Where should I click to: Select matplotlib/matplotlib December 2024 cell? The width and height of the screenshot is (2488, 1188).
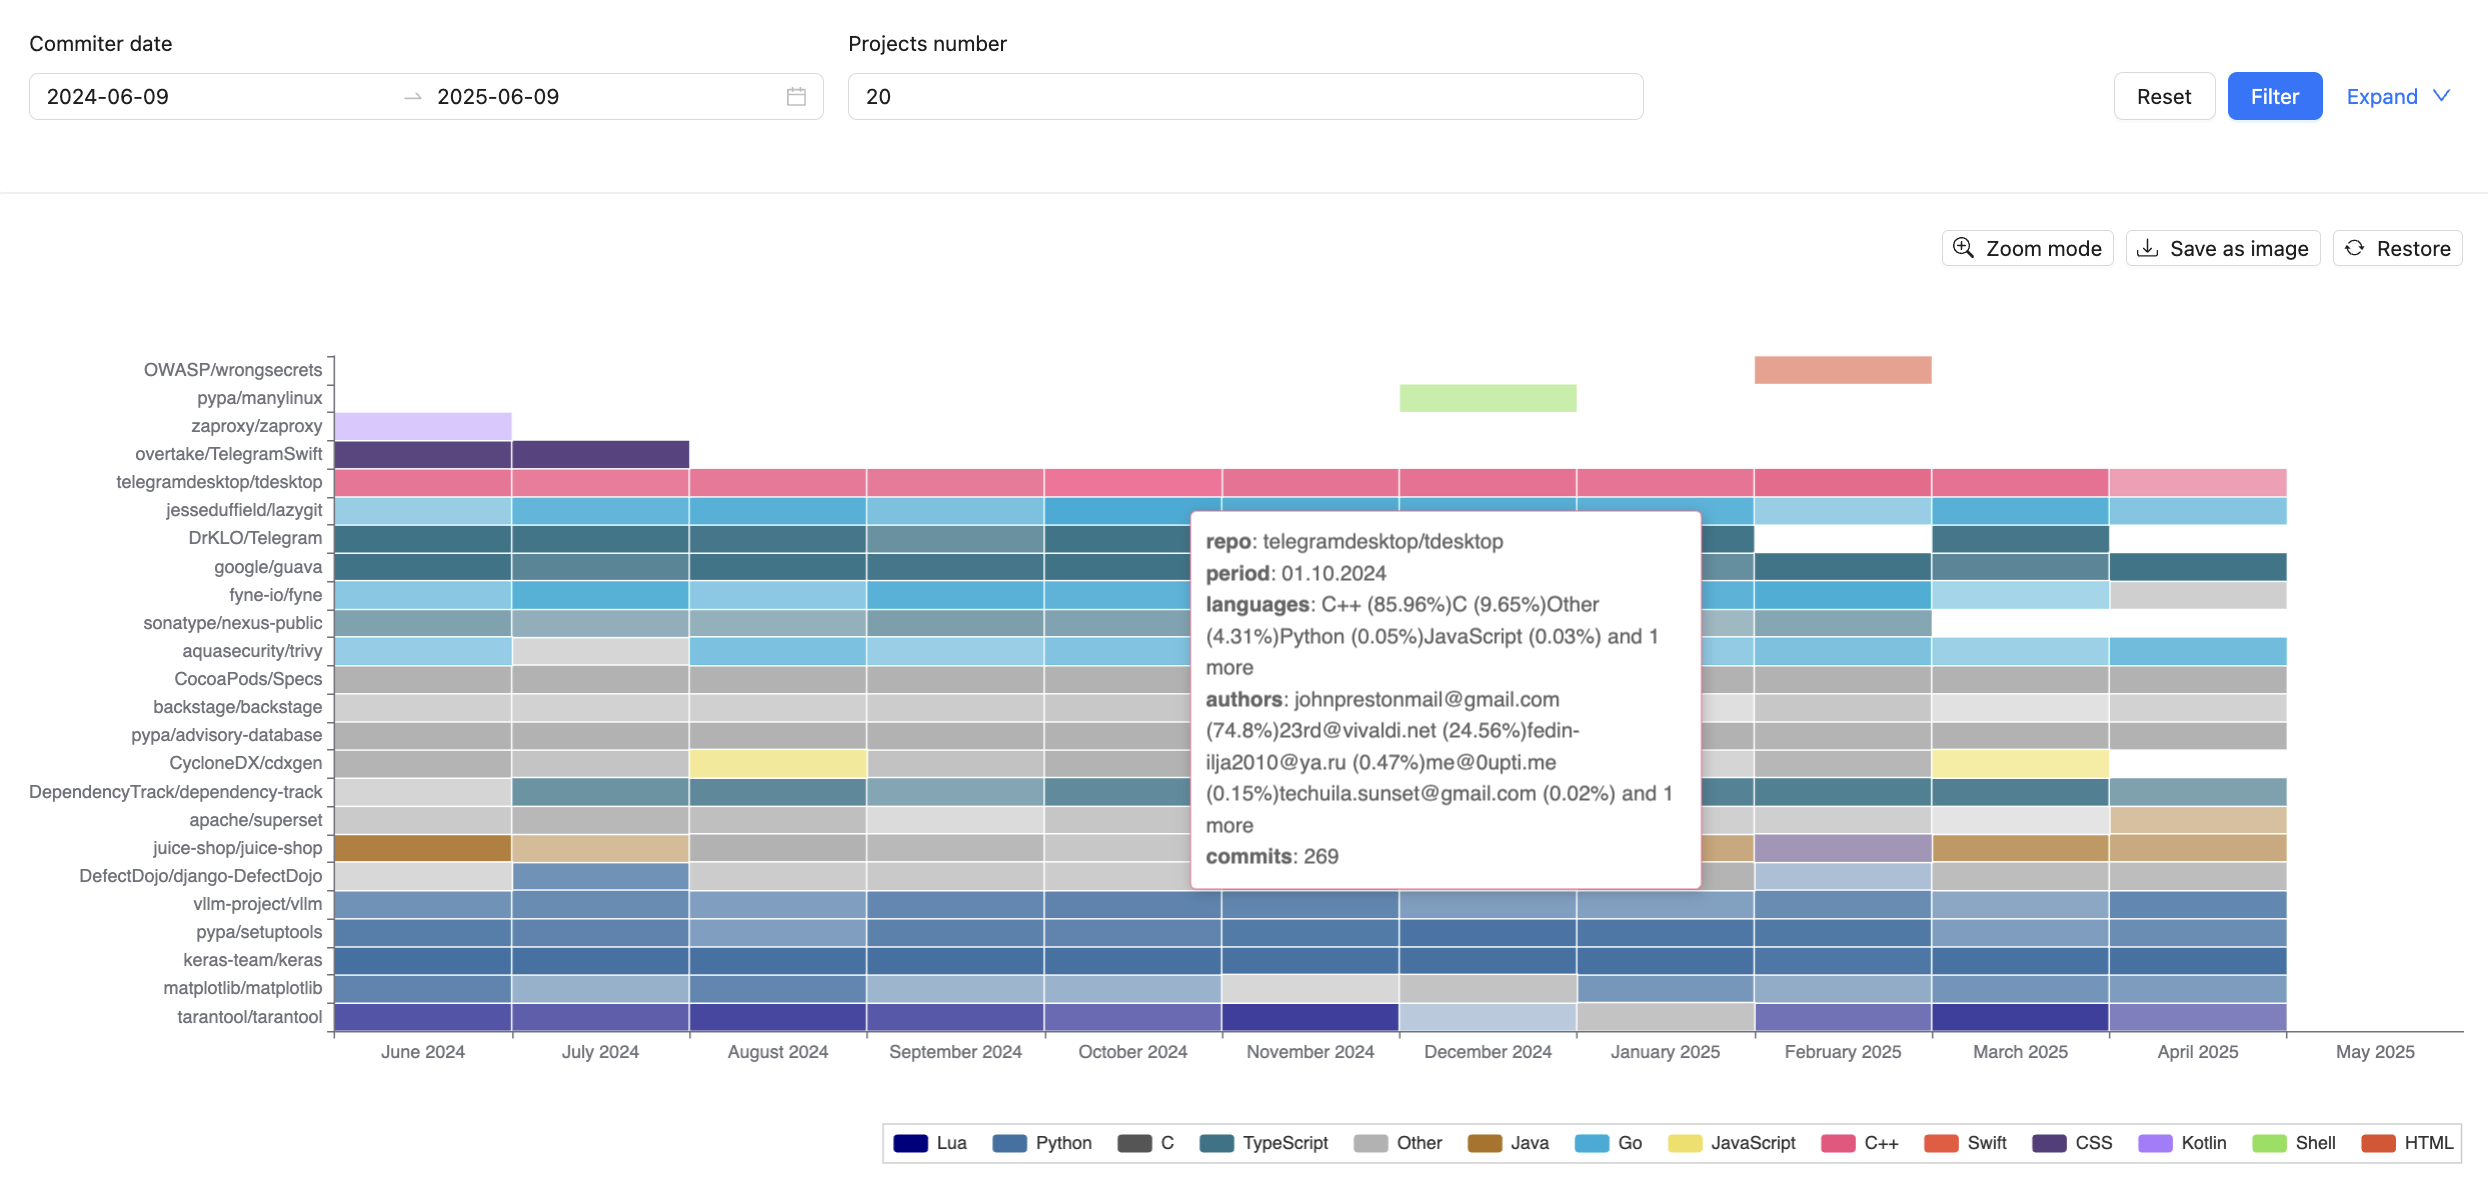1488,989
